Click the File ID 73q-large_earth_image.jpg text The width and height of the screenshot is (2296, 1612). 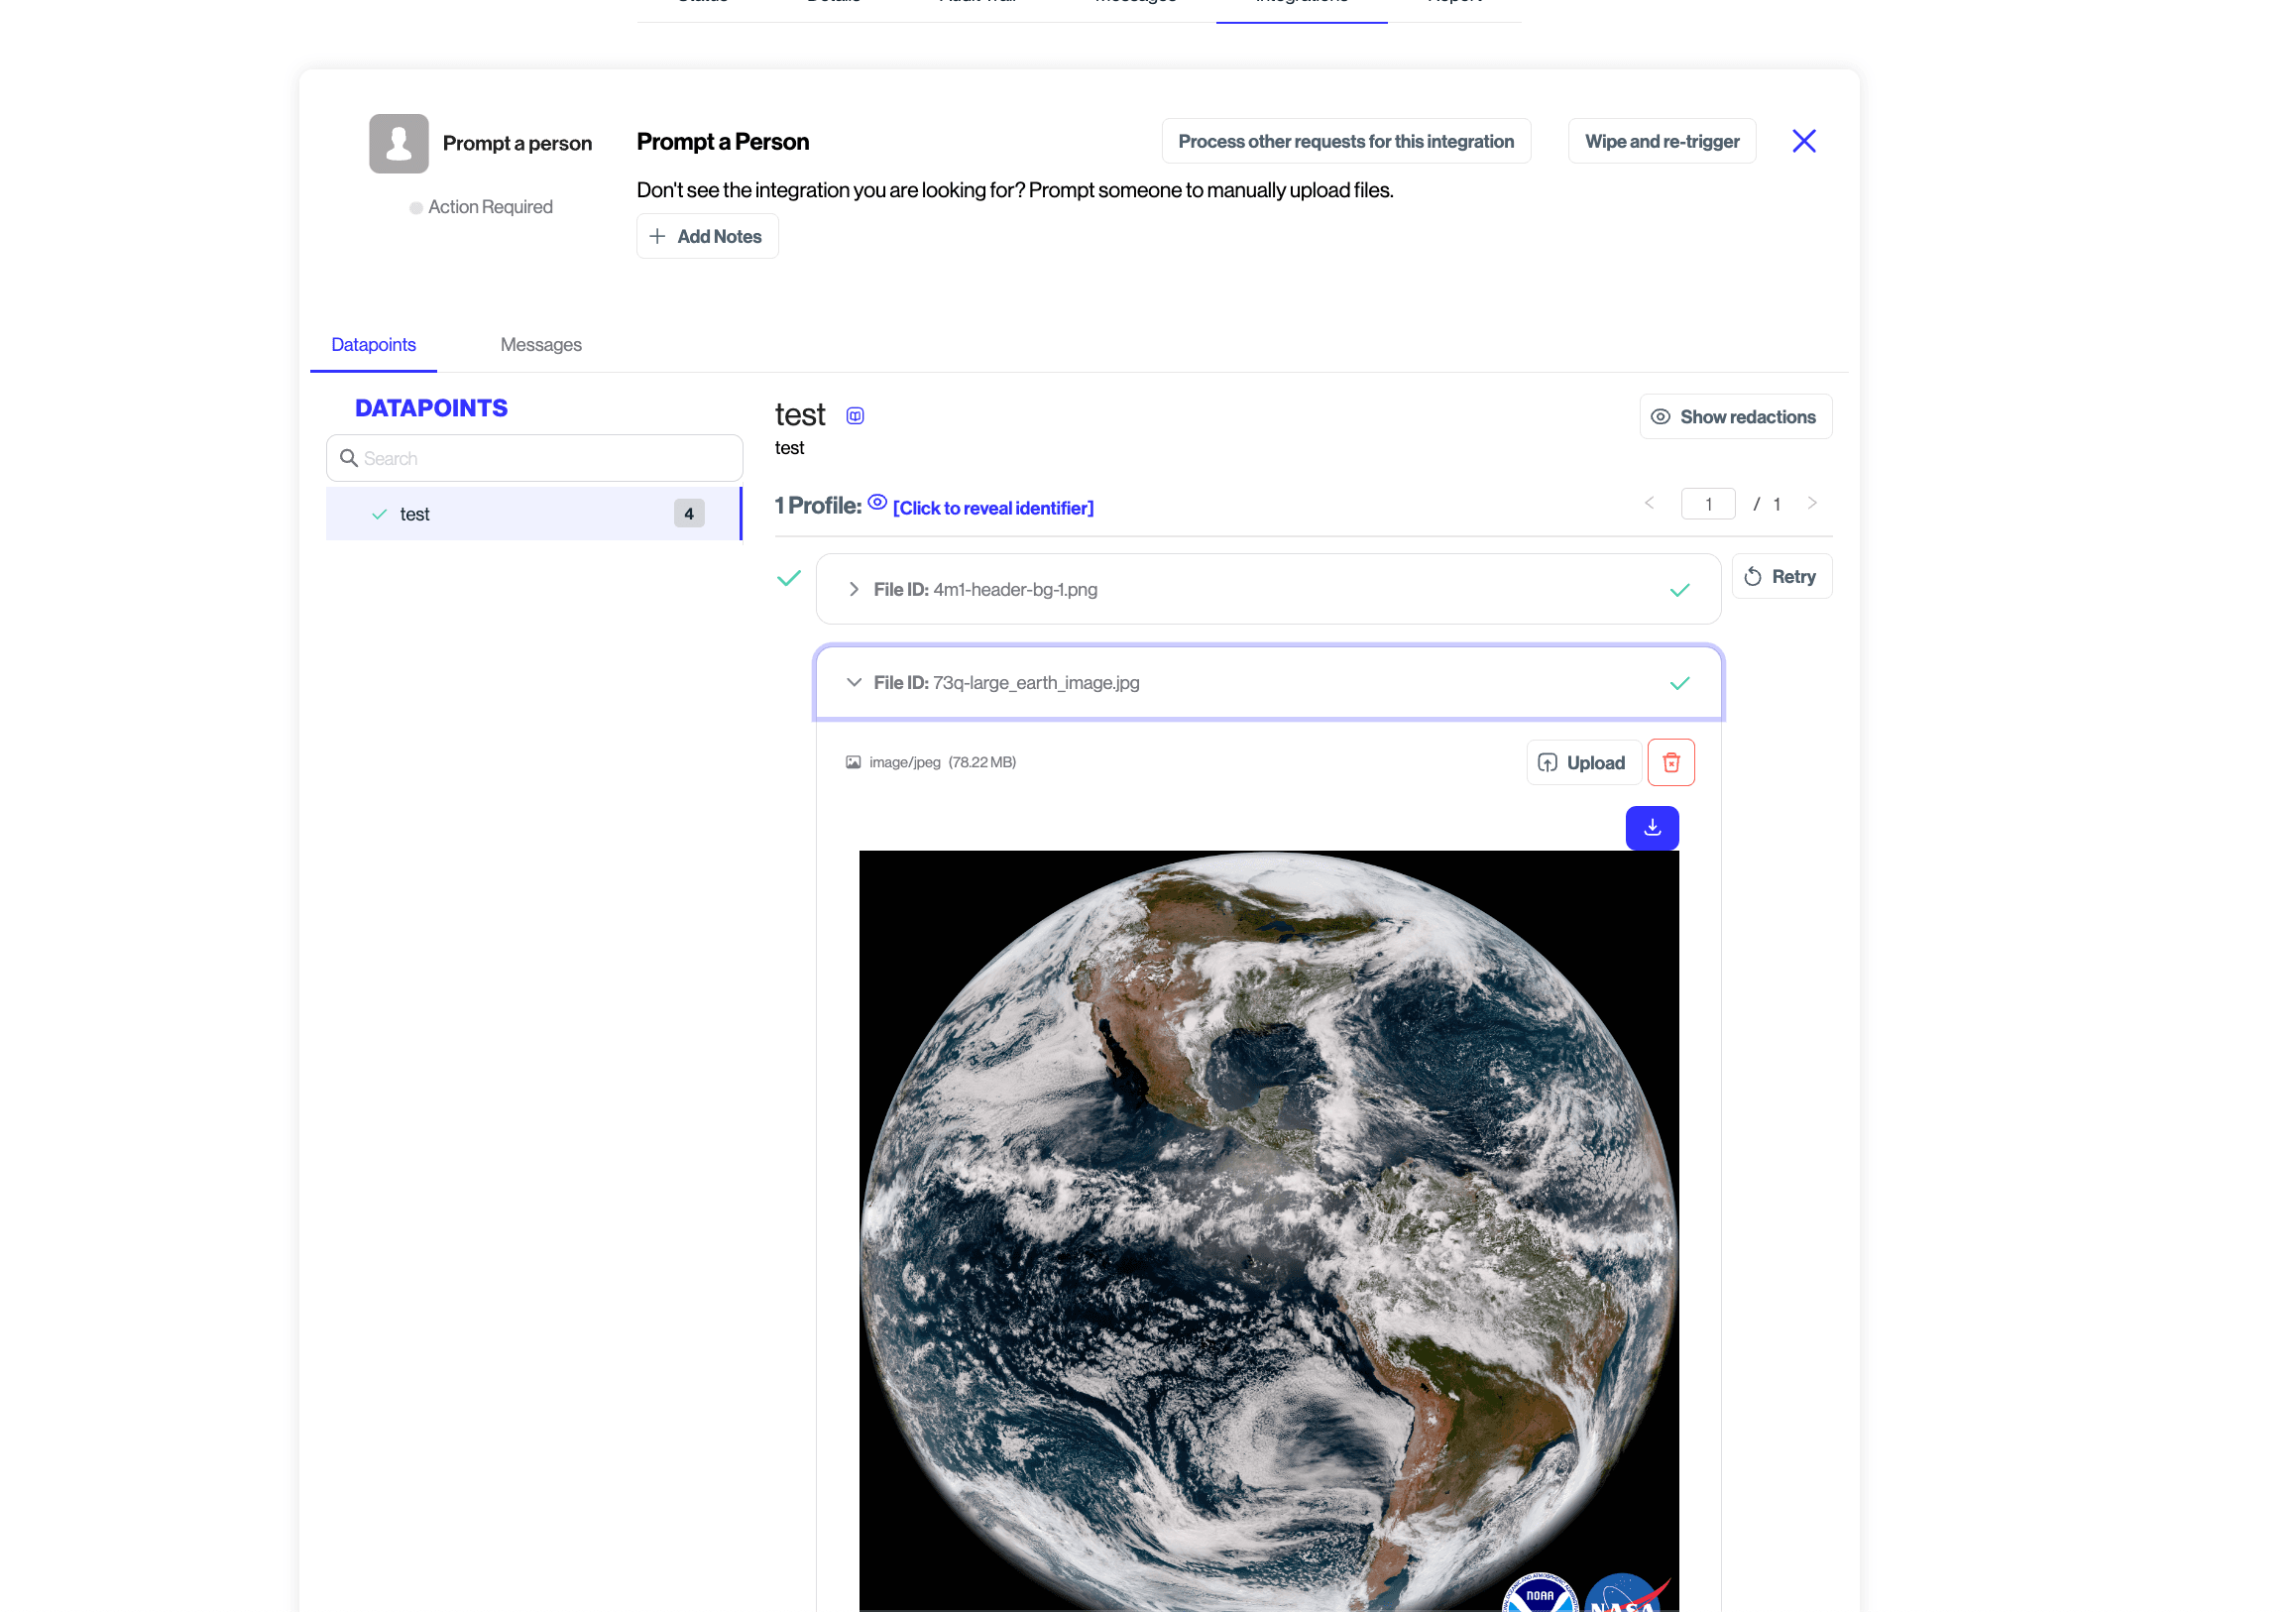tap(1006, 682)
